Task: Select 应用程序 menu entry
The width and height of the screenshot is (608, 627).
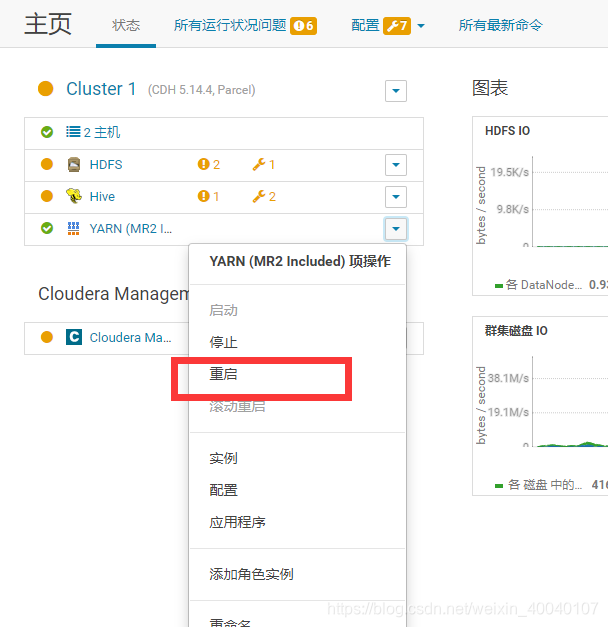Action: pyautogui.click(x=238, y=522)
